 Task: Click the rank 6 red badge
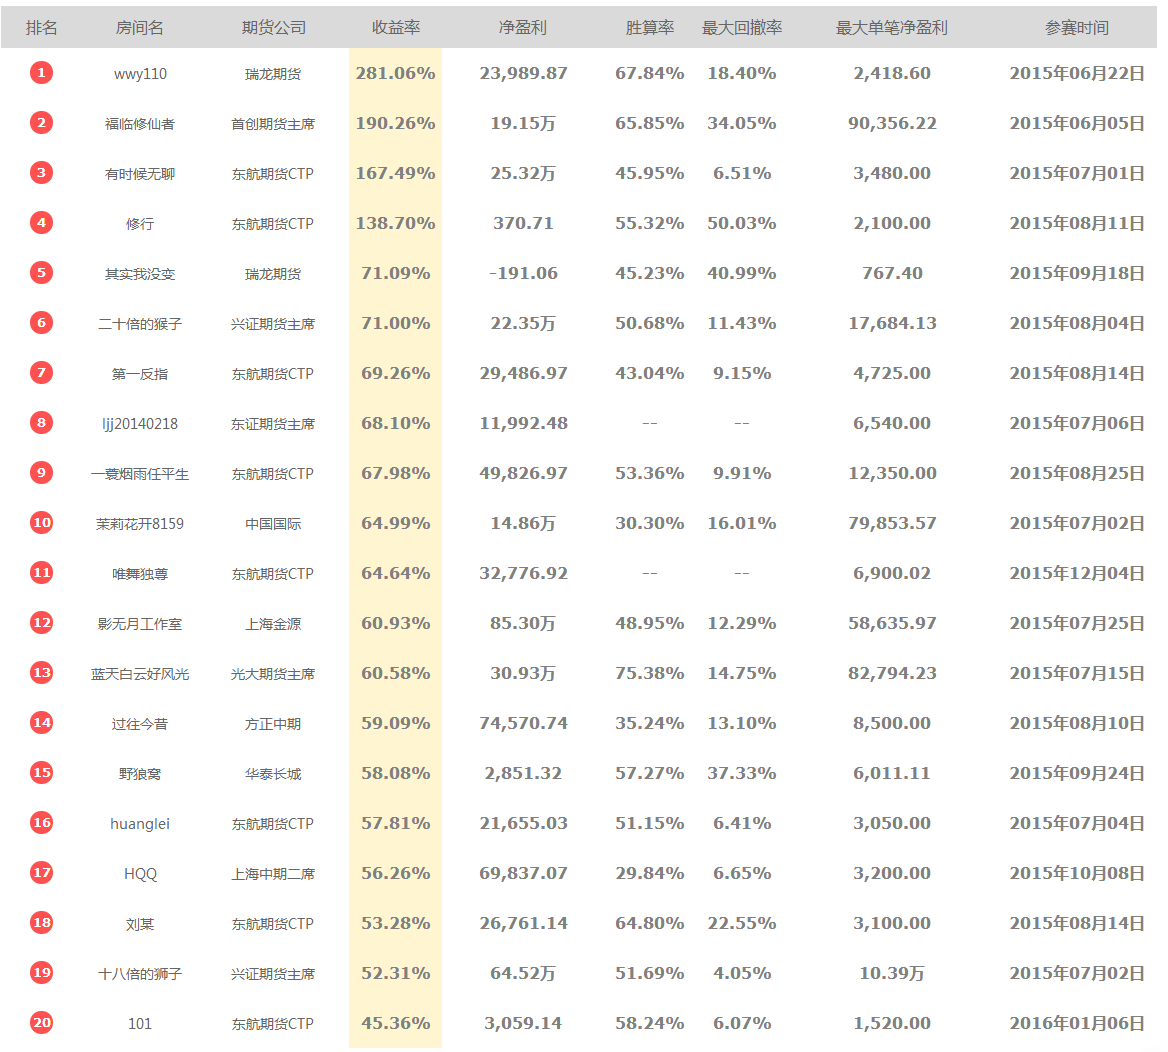[x=42, y=323]
